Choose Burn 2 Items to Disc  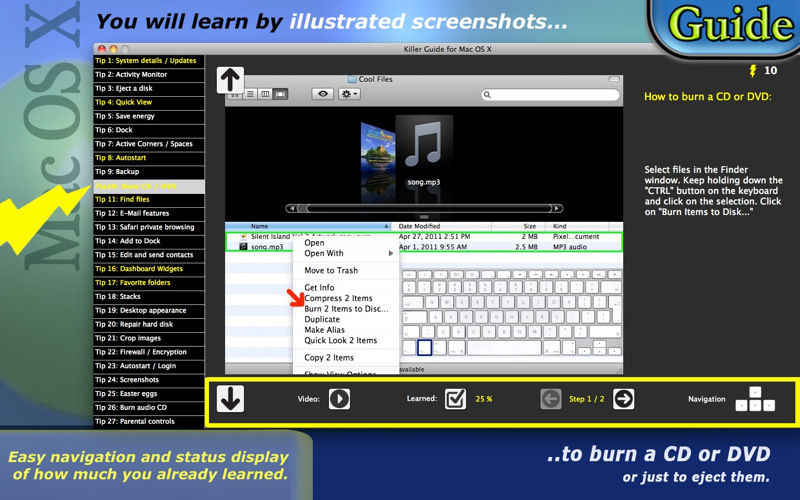click(346, 309)
